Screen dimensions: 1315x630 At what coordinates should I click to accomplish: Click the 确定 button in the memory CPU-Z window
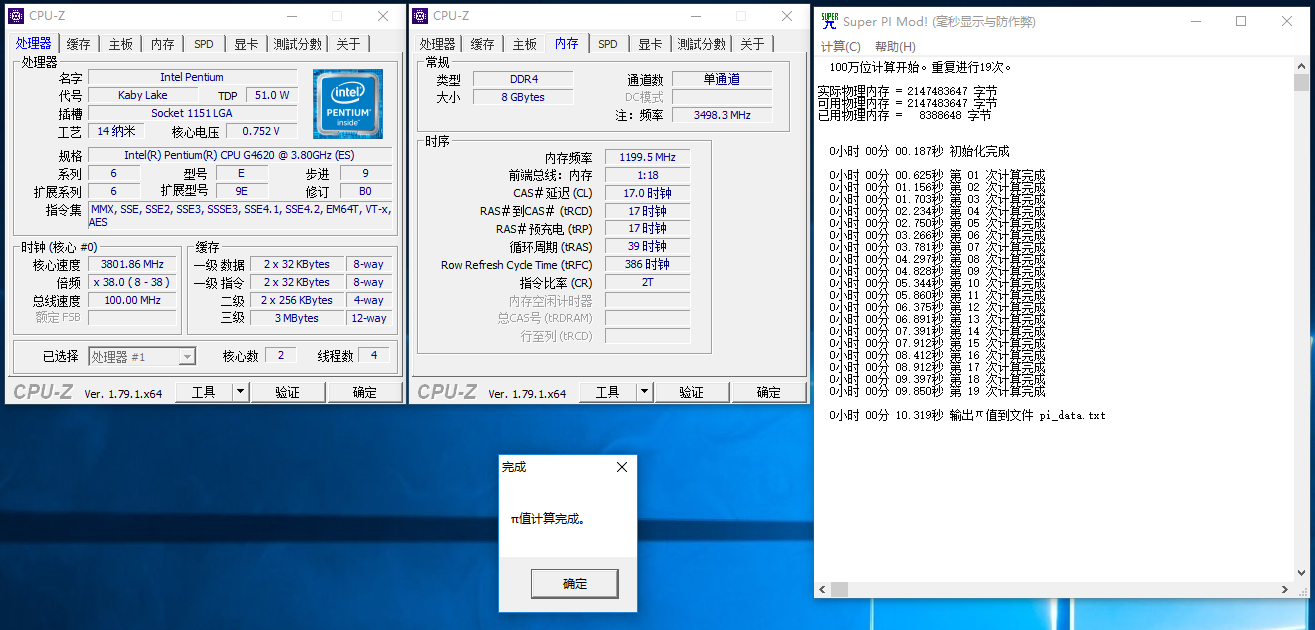[x=769, y=391]
